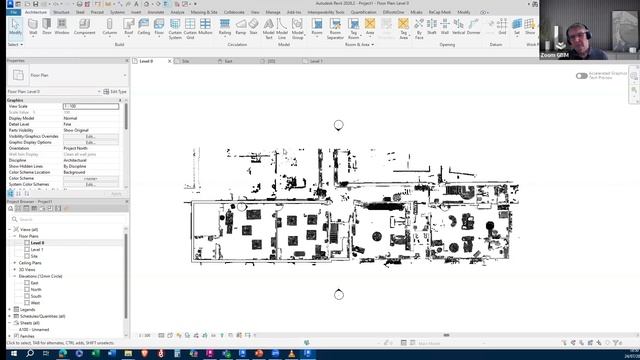This screenshot has width=640, height=360.
Task: Expand the Legends tree node
Action: 10,310
